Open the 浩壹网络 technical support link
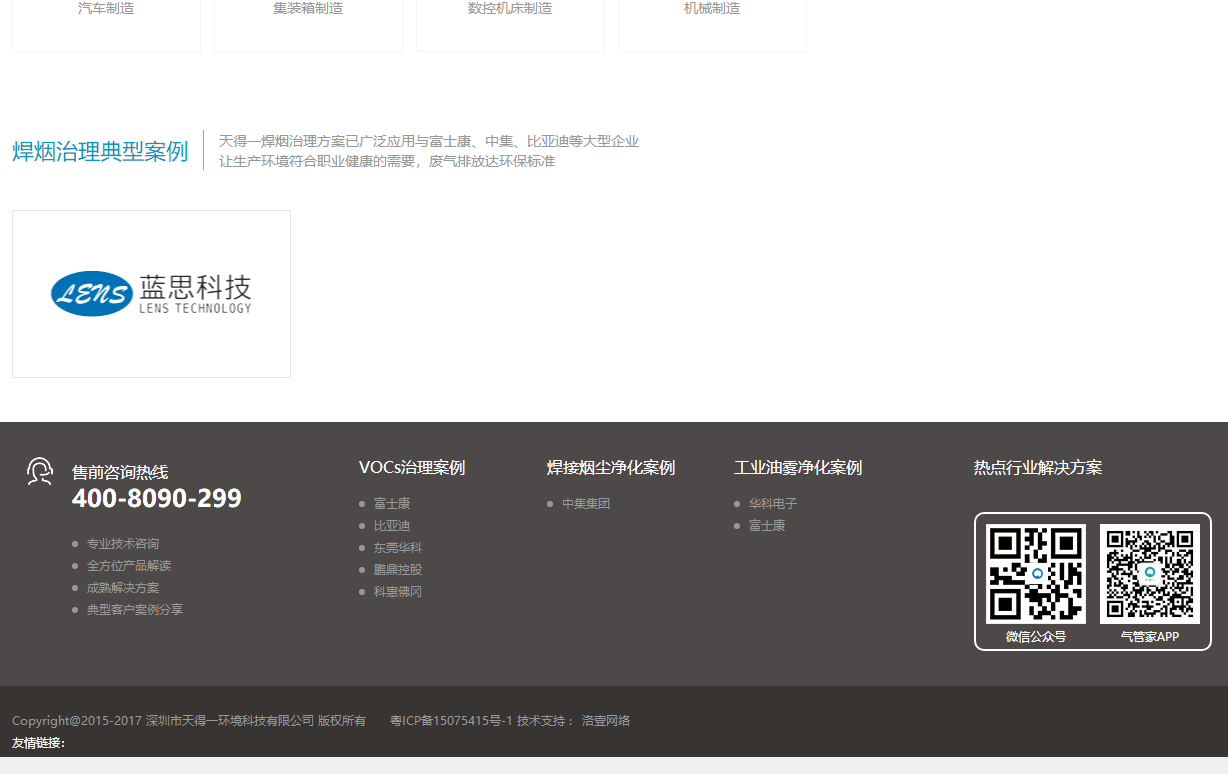This screenshot has width=1228, height=774. coord(607,720)
